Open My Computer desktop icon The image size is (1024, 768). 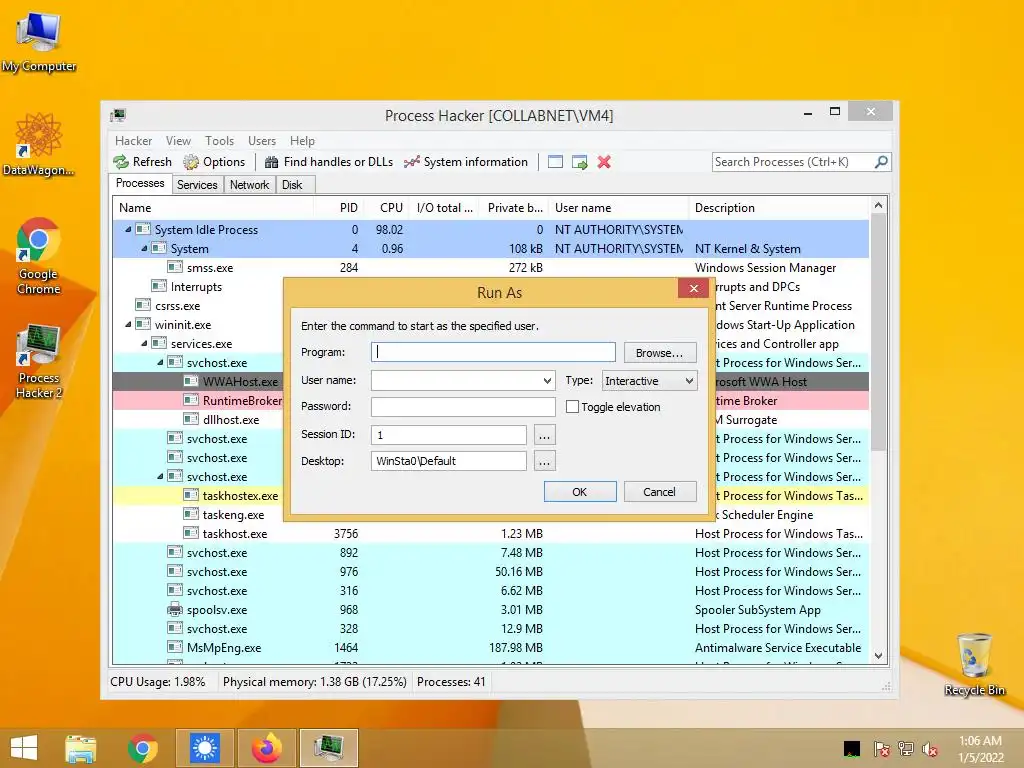pos(39,40)
